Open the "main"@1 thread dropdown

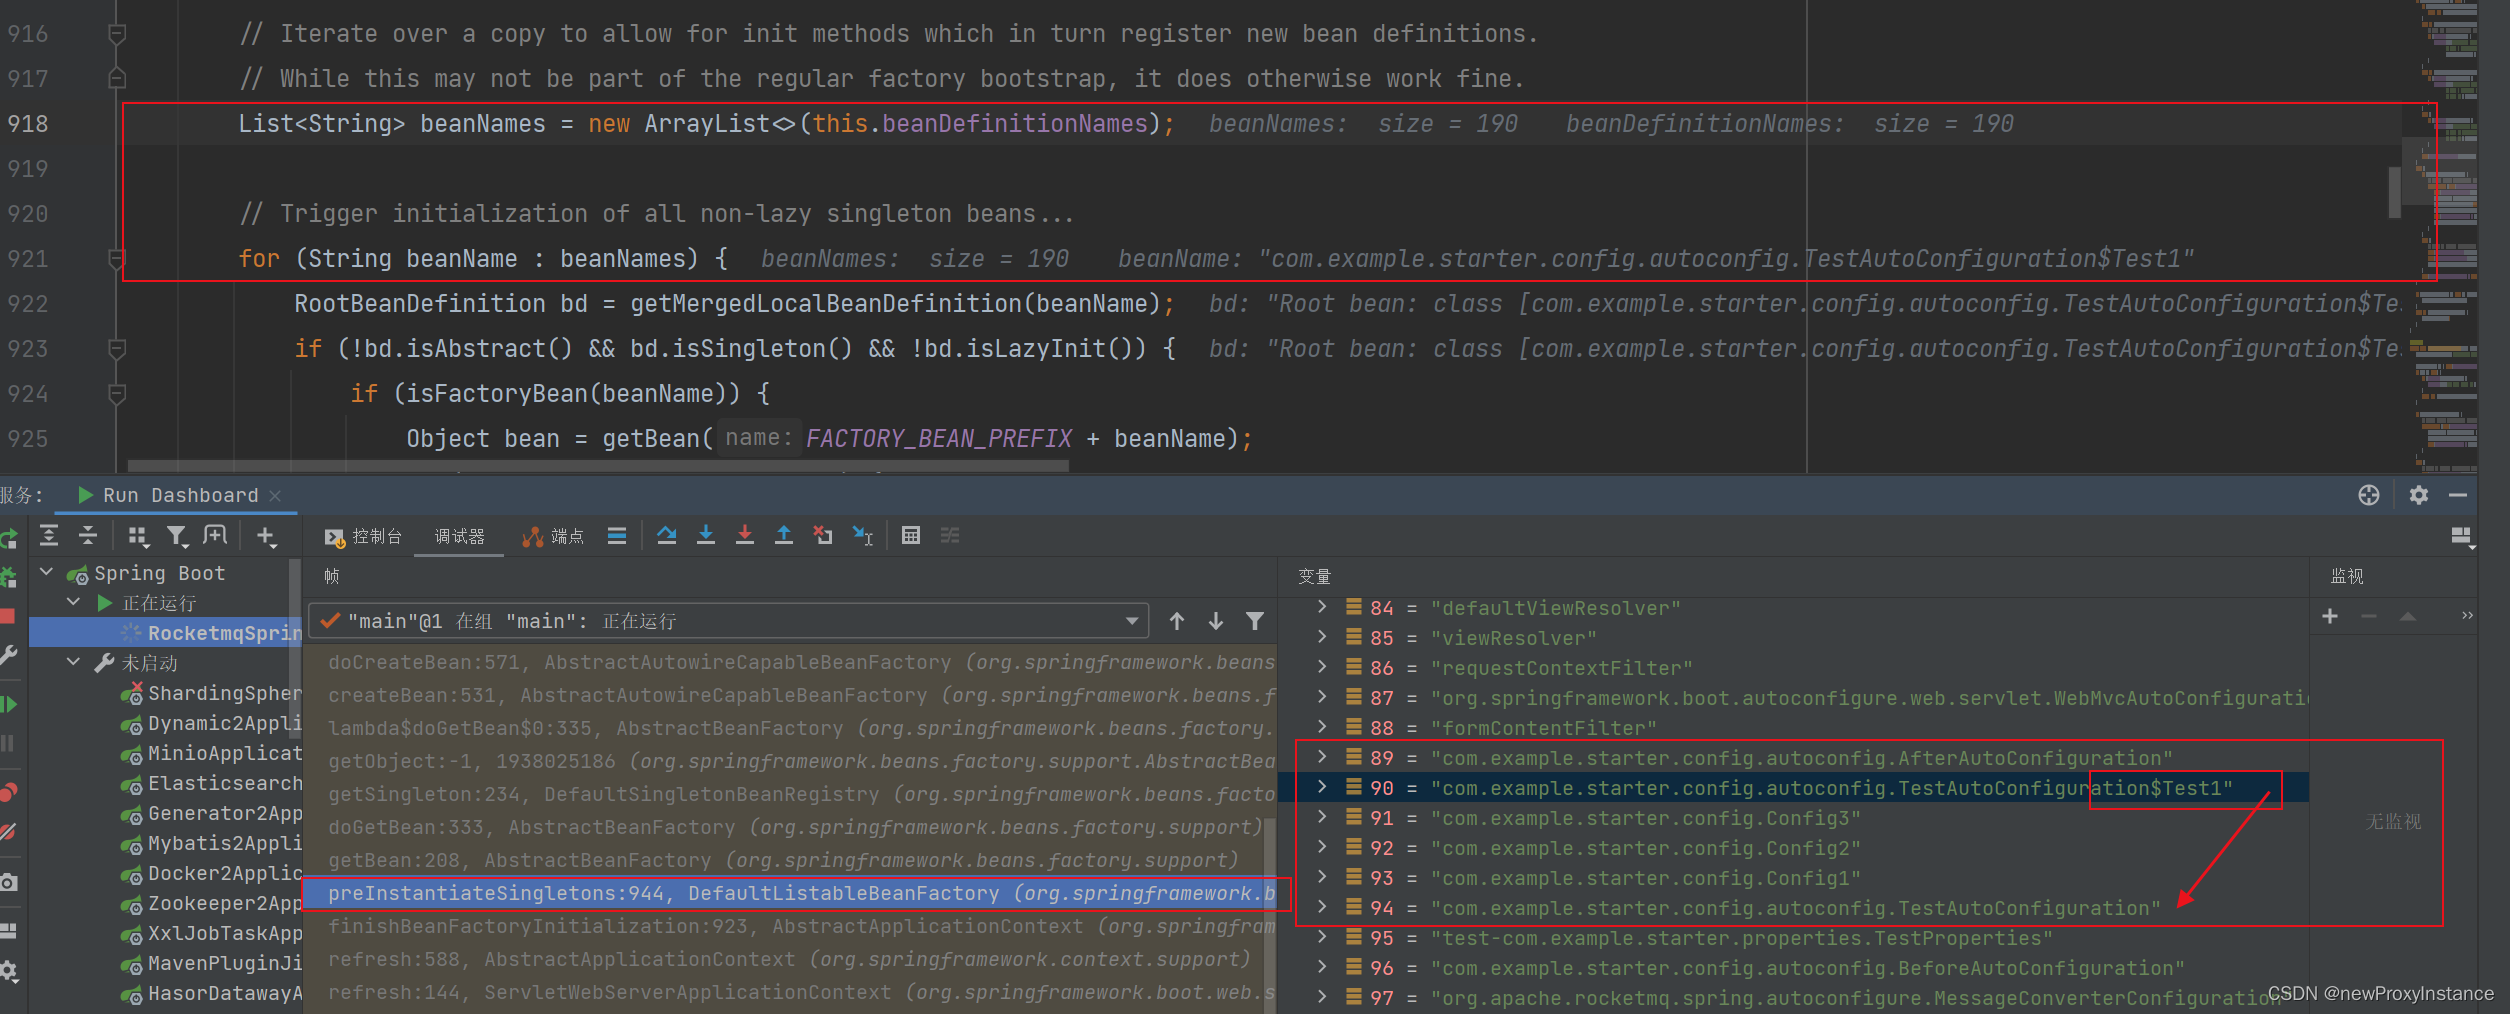pyautogui.click(x=729, y=621)
